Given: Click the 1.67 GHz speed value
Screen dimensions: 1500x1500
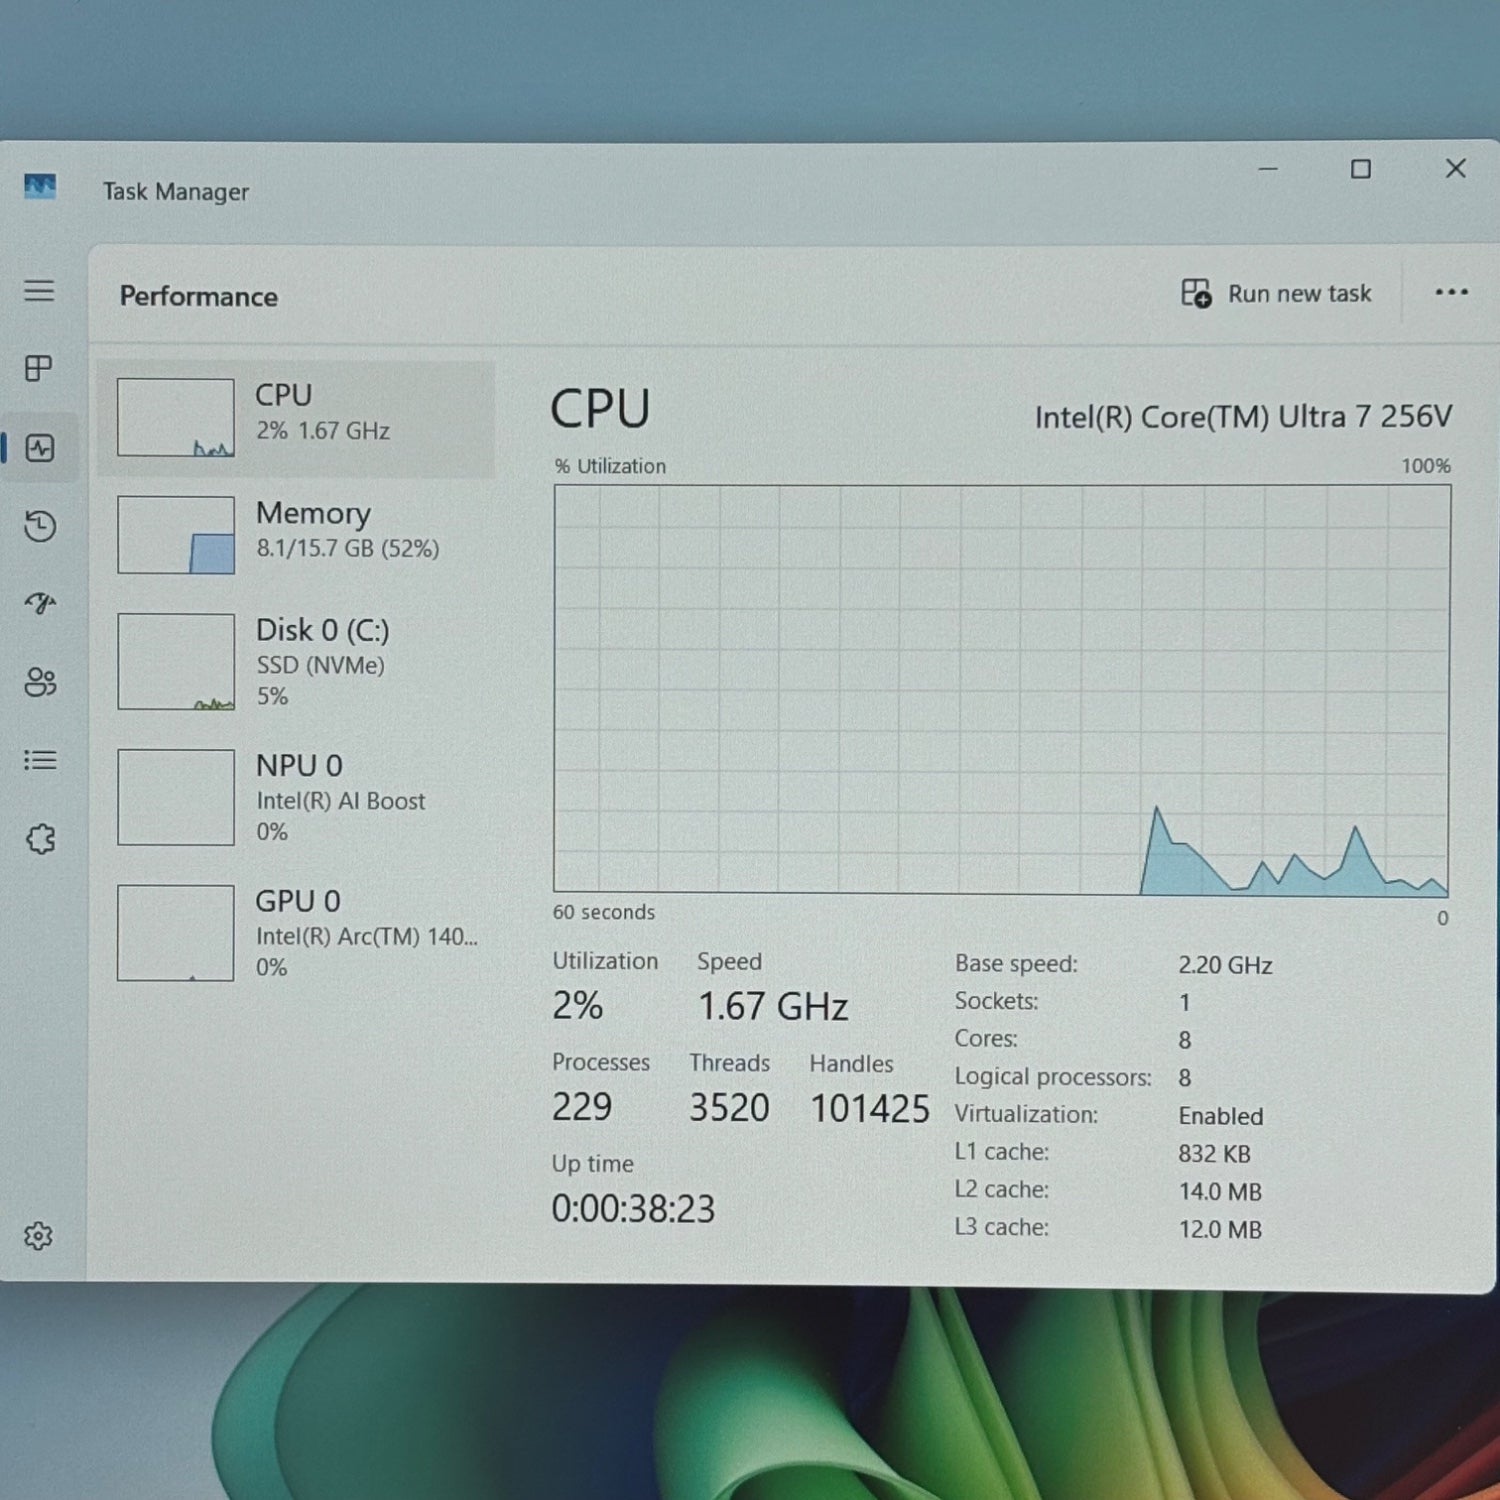Looking at the screenshot, I should [x=773, y=1007].
